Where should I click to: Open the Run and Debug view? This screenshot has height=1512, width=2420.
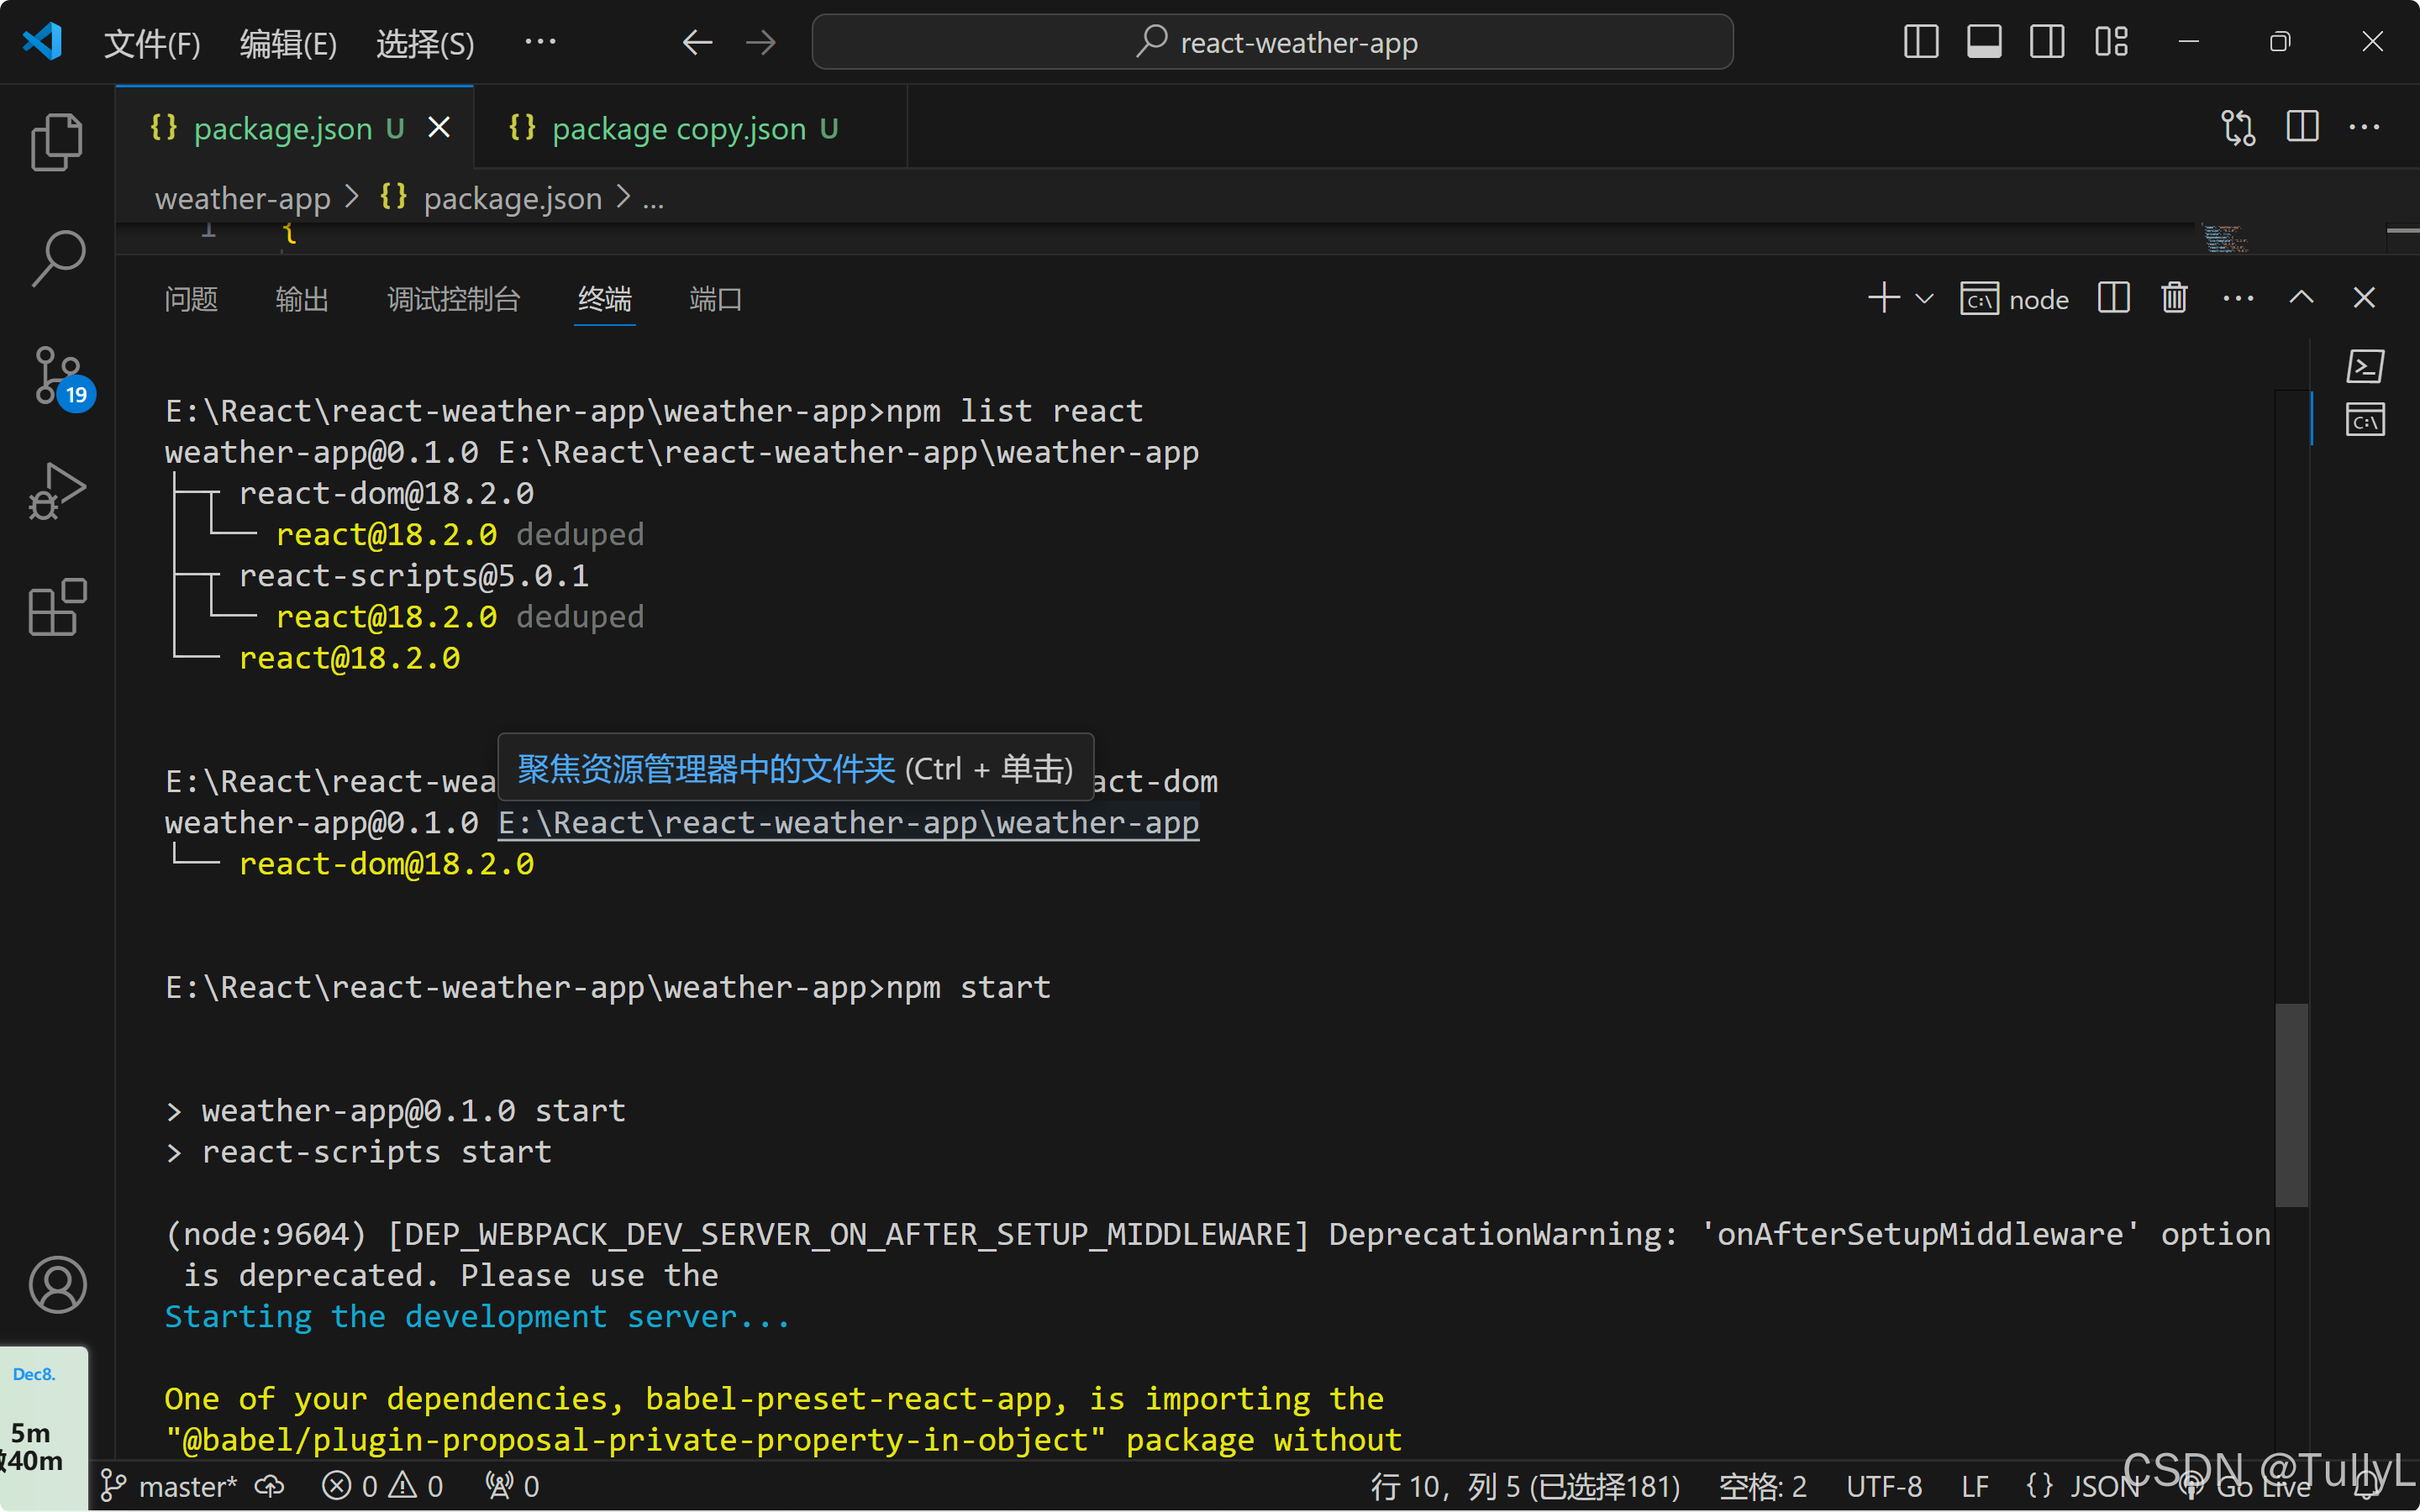click(x=57, y=490)
